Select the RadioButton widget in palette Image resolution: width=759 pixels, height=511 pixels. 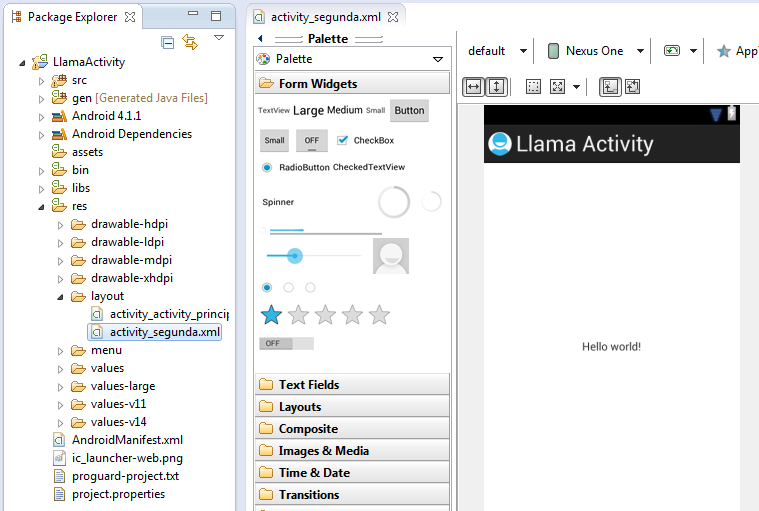pyautogui.click(x=267, y=167)
